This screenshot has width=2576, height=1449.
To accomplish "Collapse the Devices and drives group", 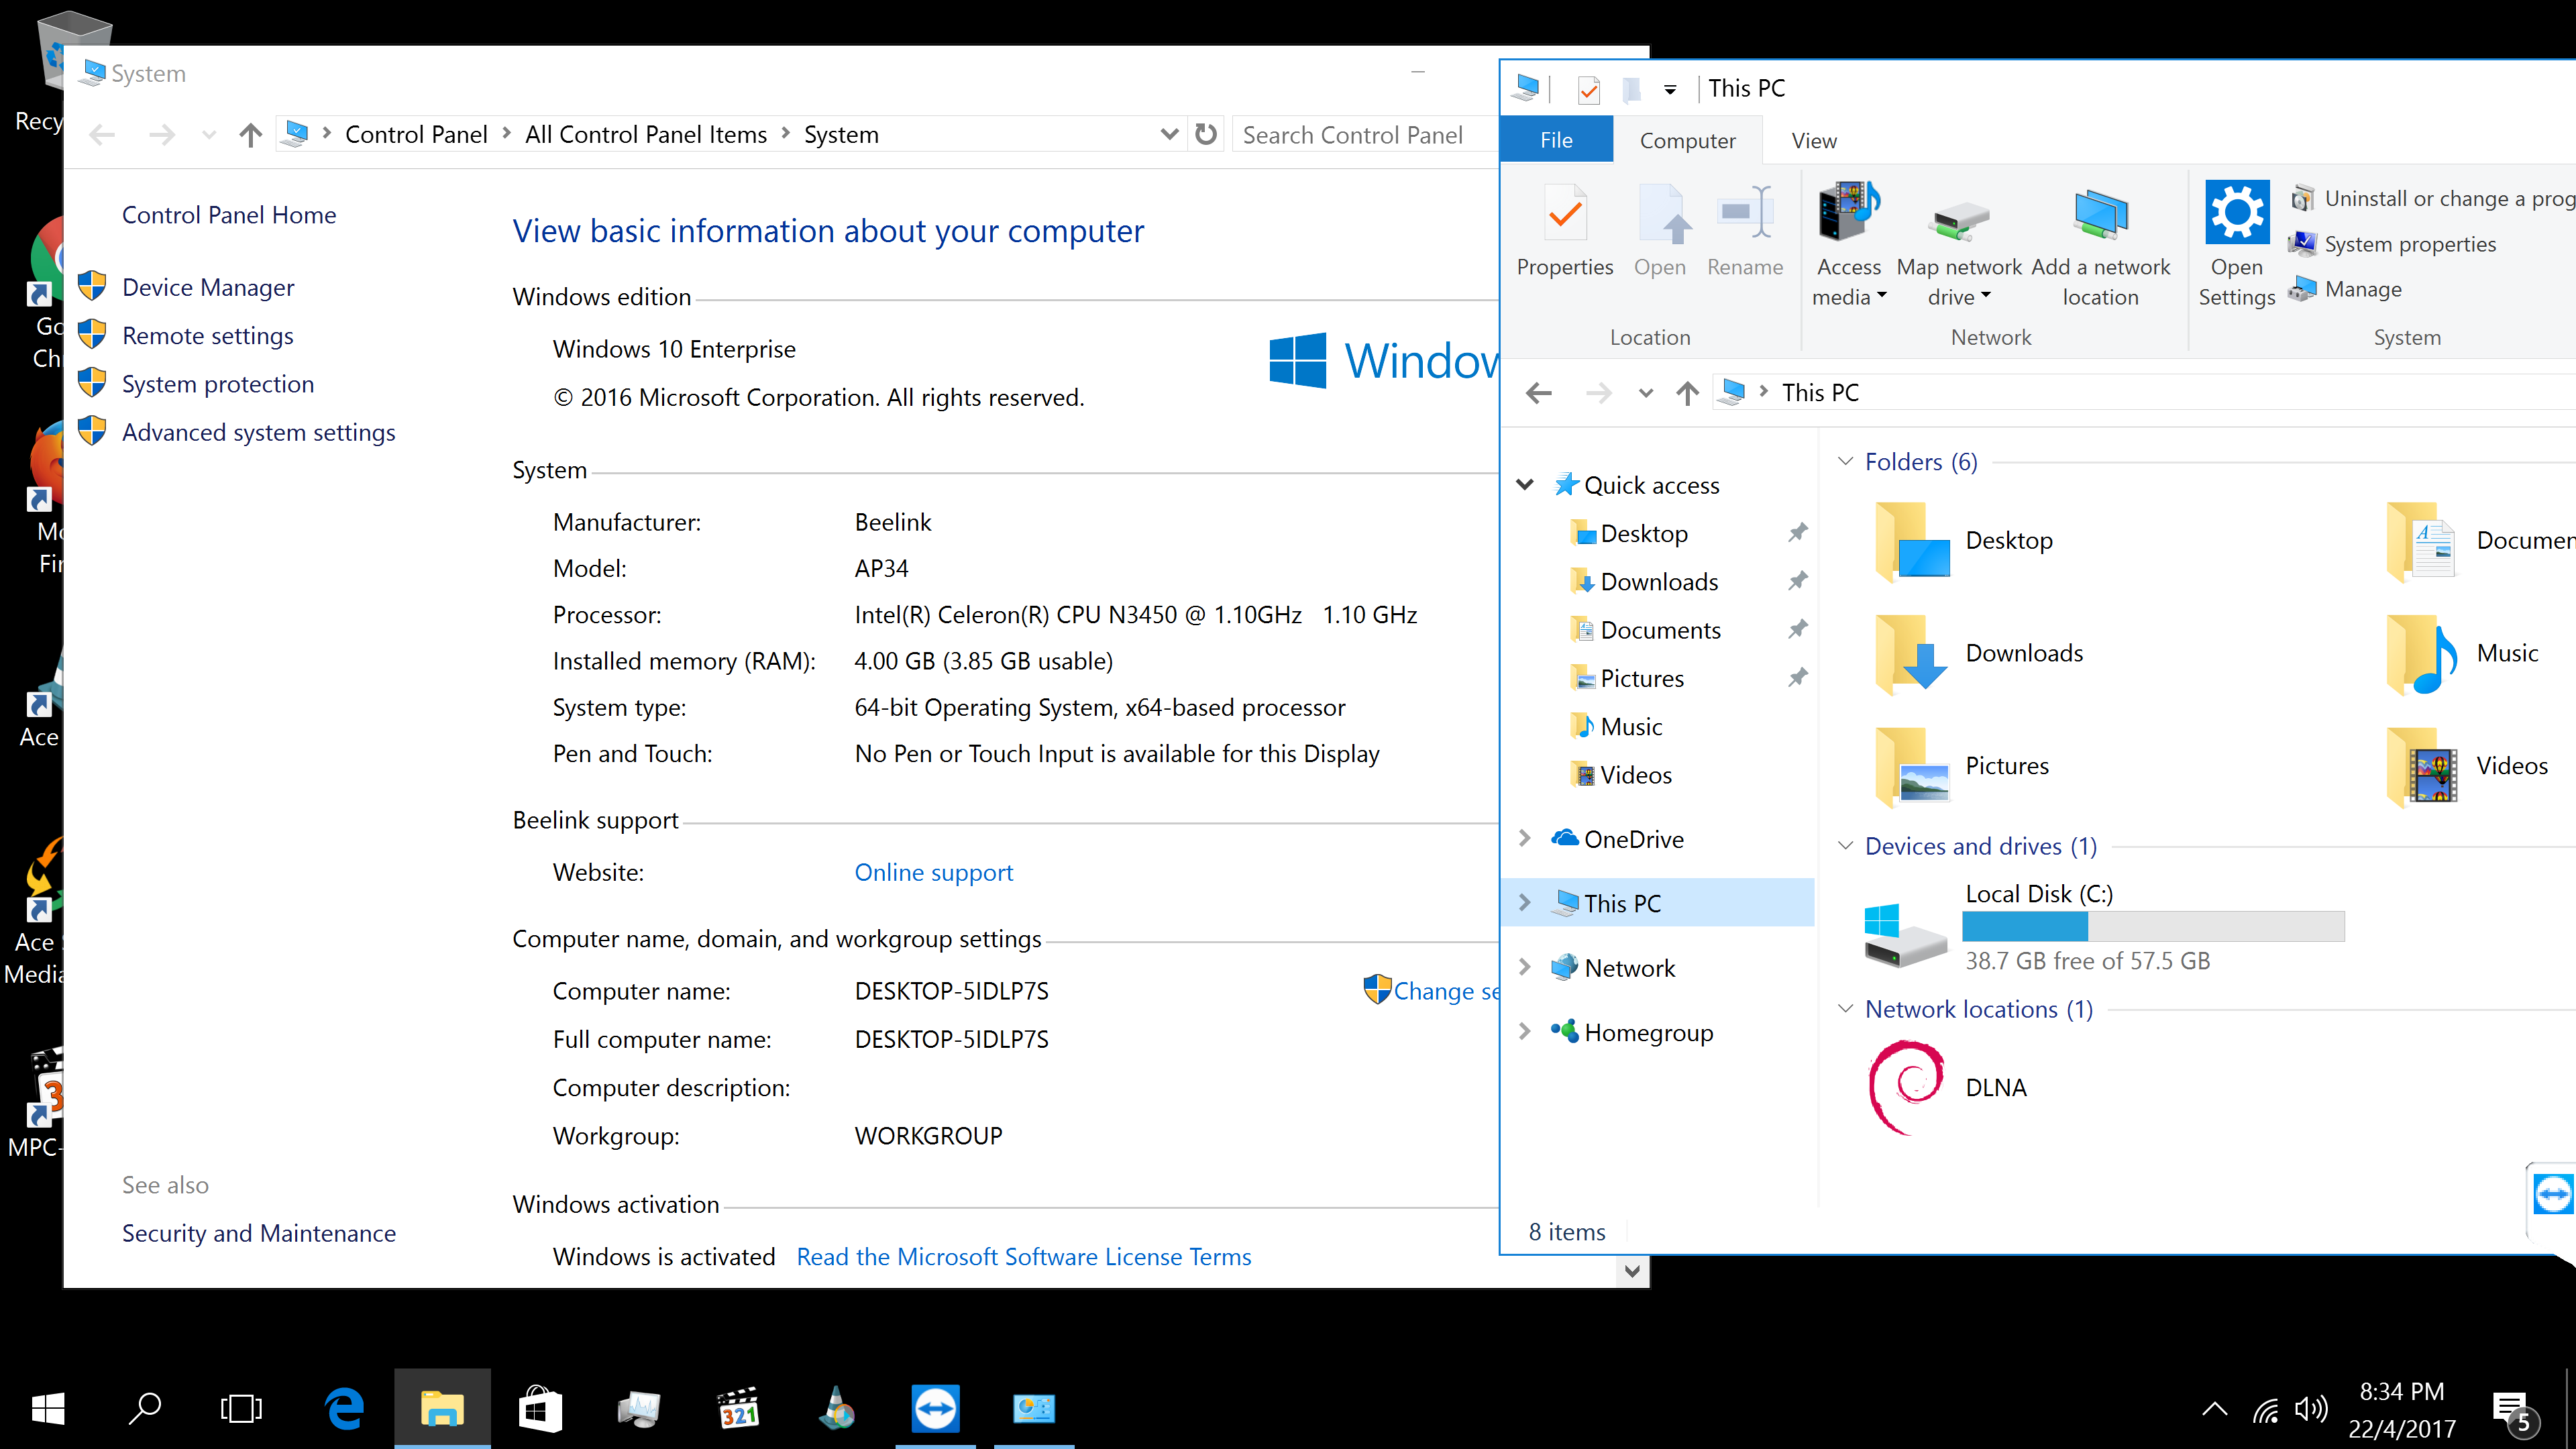I will click(x=1845, y=846).
